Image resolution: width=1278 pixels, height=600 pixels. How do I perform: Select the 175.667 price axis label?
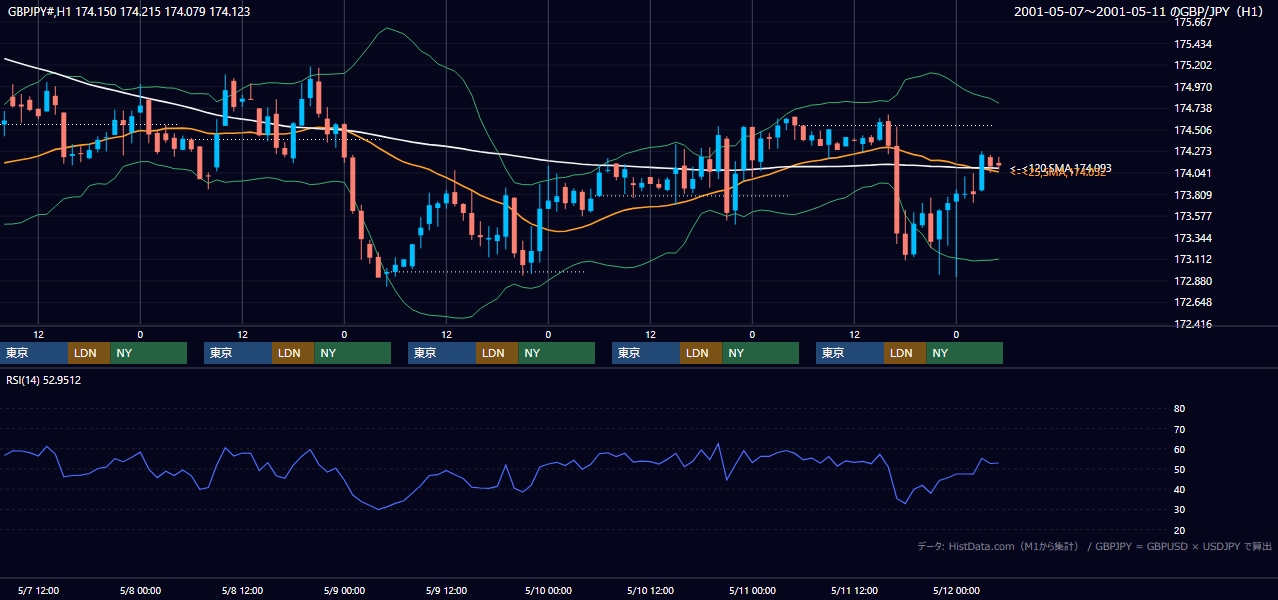coord(1193,22)
